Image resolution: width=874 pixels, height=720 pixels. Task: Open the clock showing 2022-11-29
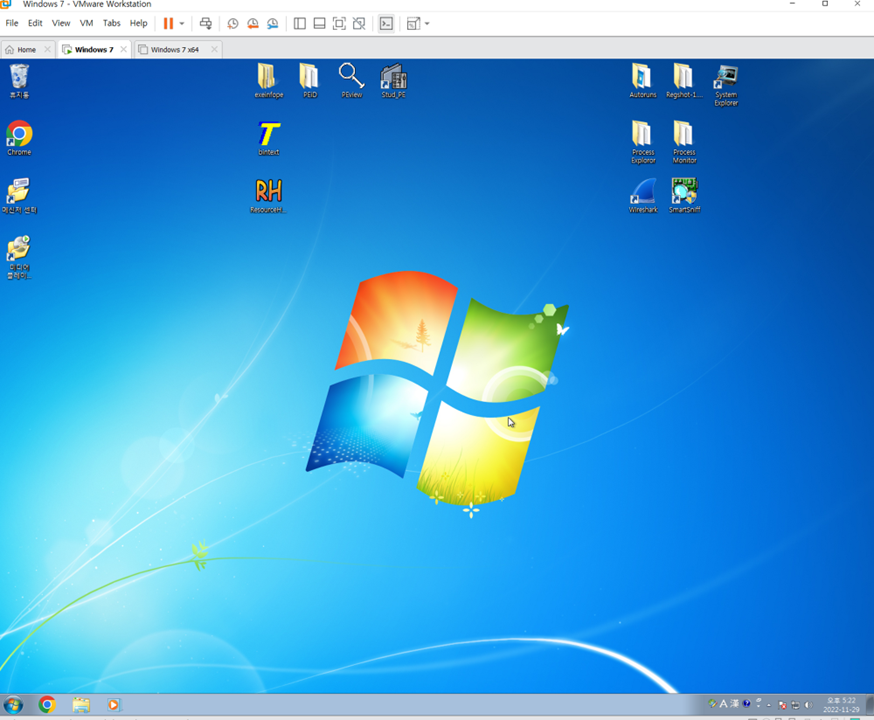coord(841,705)
